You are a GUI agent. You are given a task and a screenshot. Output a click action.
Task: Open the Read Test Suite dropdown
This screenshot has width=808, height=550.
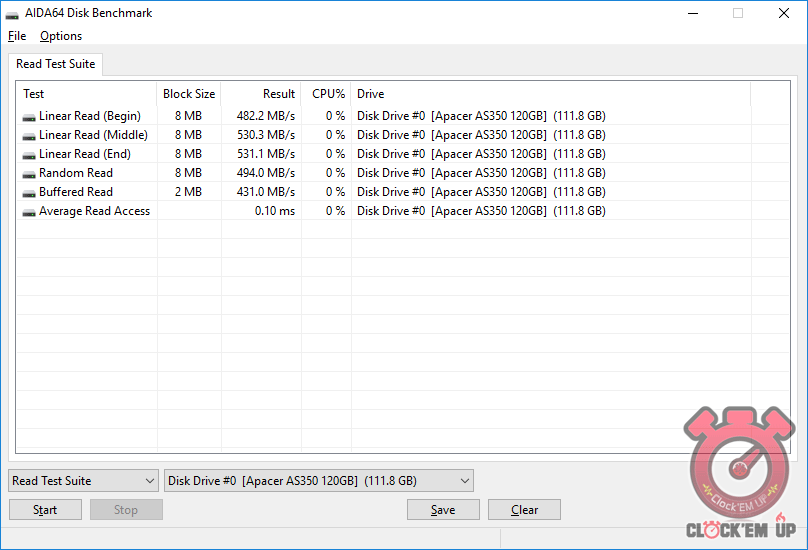pyautogui.click(x=83, y=481)
